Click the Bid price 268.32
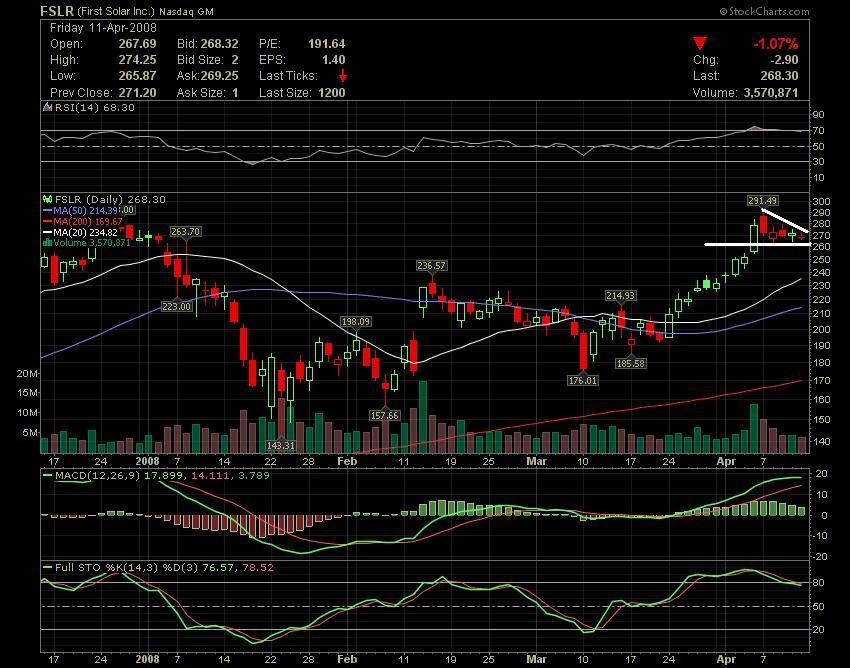Viewport: 850px width, 668px height. point(220,44)
